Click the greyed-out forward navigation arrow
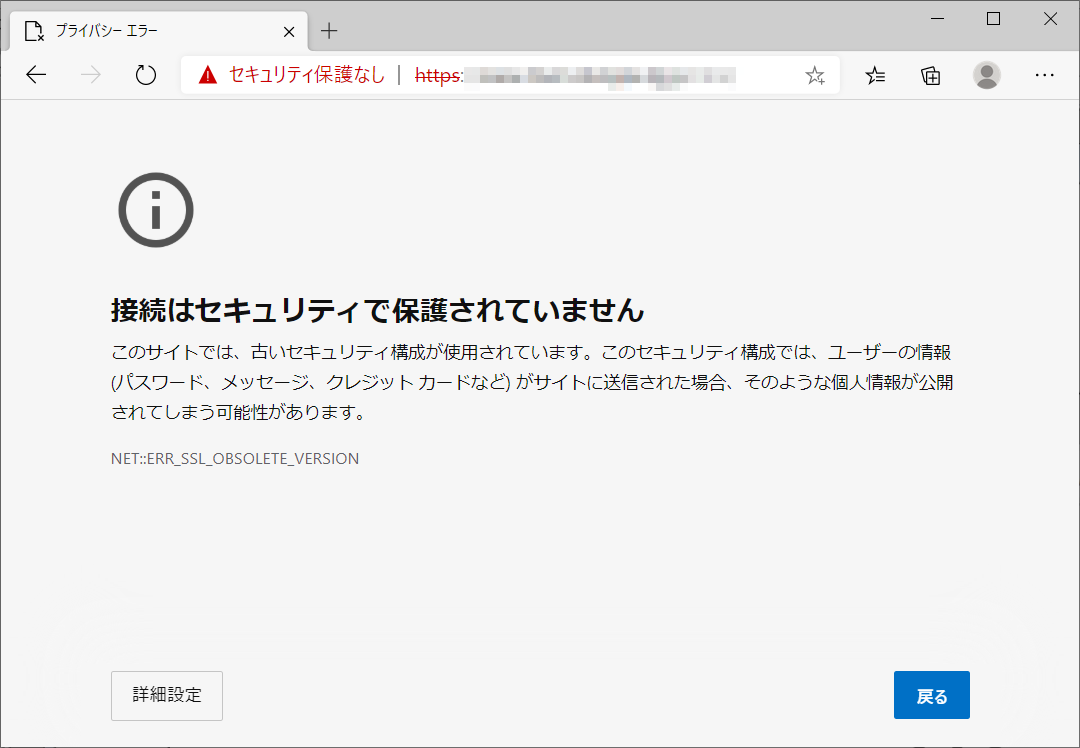1080x748 pixels. pyautogui.click(x=91, y=75)
